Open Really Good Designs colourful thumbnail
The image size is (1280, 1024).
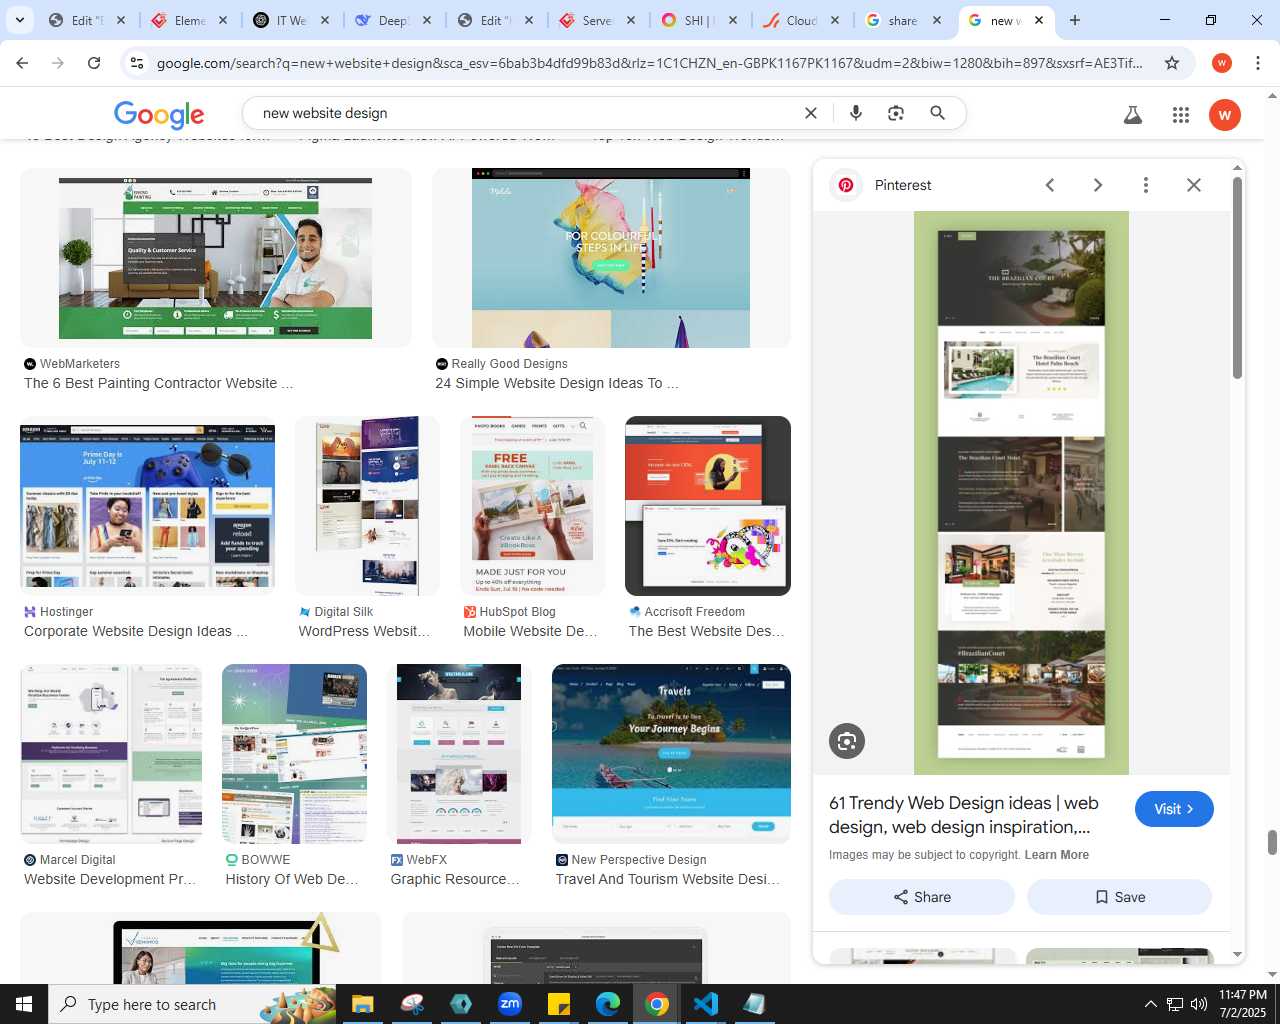(611, 258)
